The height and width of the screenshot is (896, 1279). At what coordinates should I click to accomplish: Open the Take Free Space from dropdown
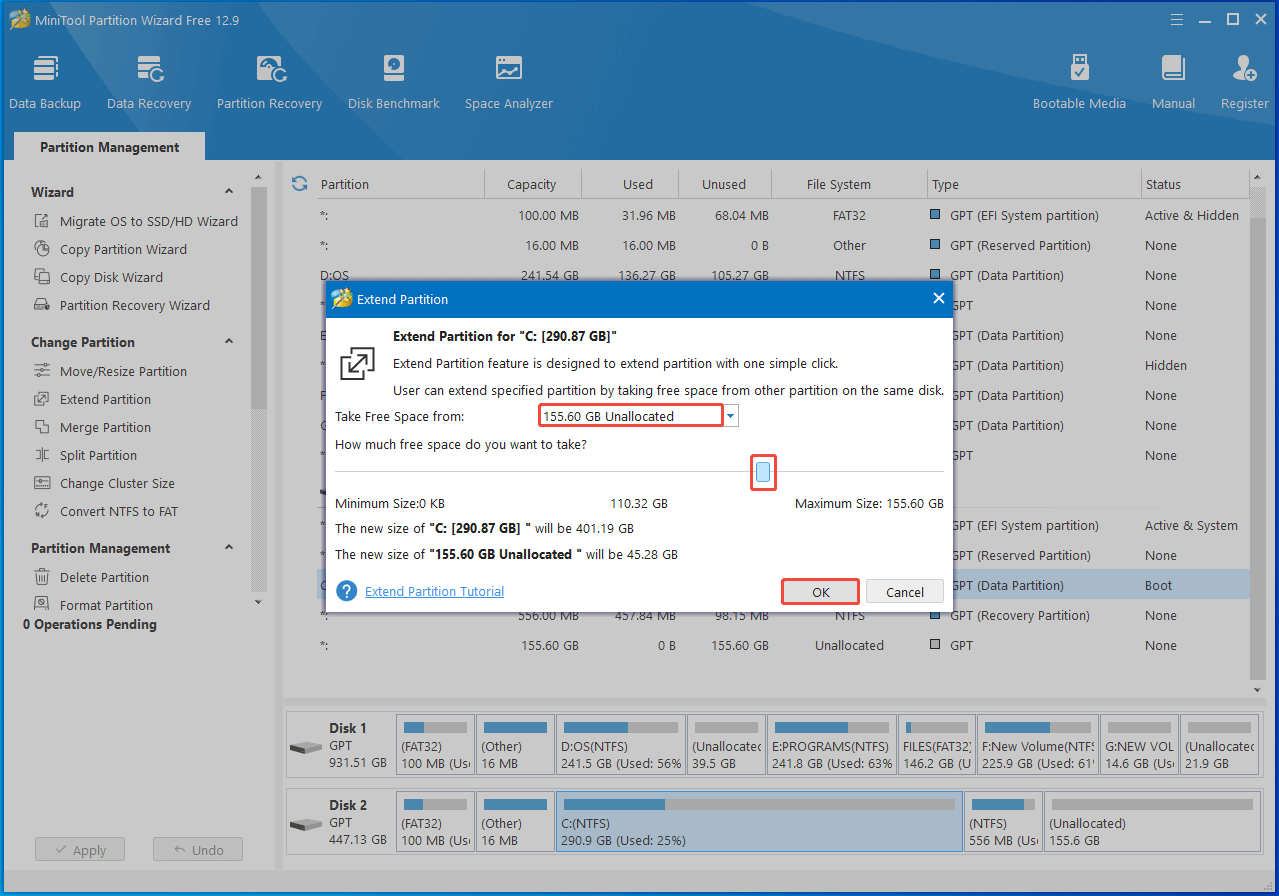coord(731,416)
